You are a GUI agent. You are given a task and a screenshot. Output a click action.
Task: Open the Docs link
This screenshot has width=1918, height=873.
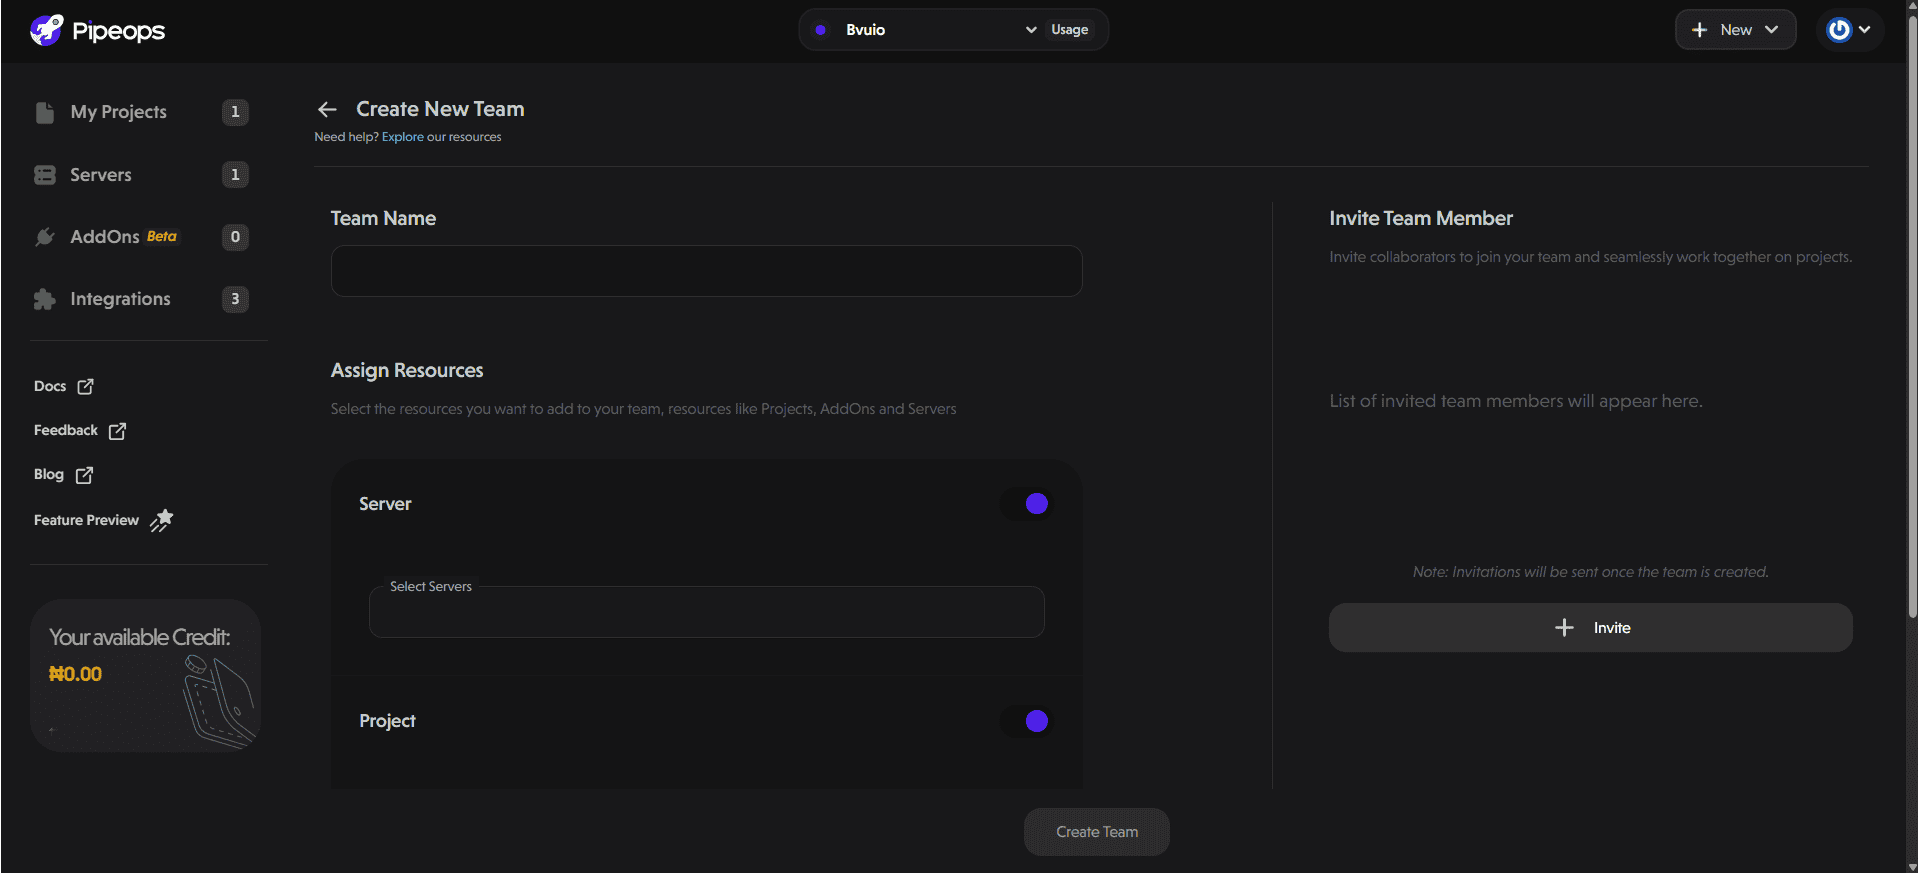point(64,386)
